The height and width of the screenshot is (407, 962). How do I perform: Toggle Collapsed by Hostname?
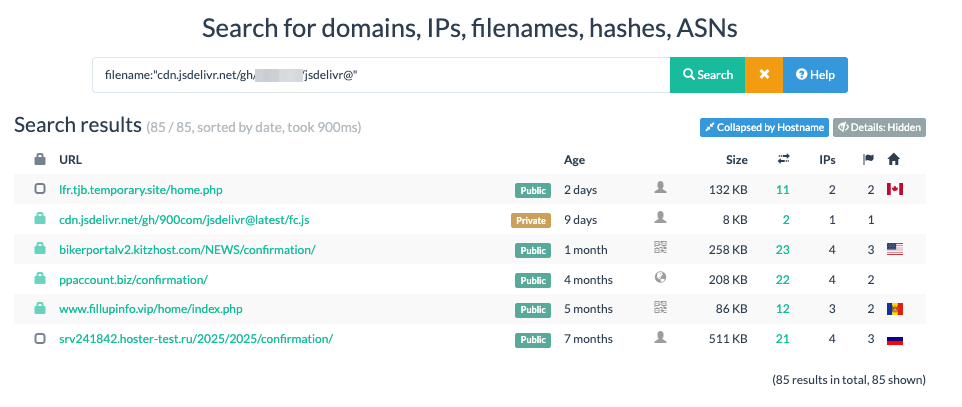pyautogui.click(x=764, y=127)
